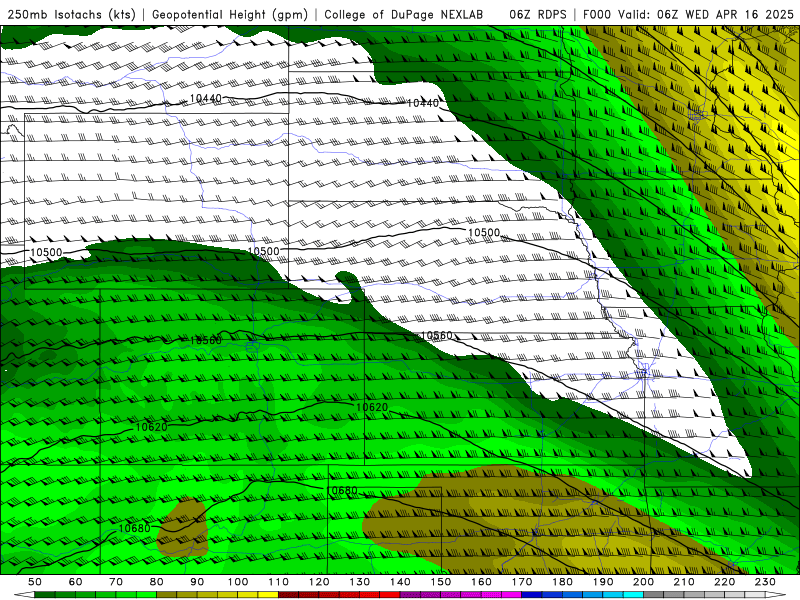Click the 'Geopotential Height (gpm)' header text
The width and height of the screenshot is (800, 600).
click(230, 15)
